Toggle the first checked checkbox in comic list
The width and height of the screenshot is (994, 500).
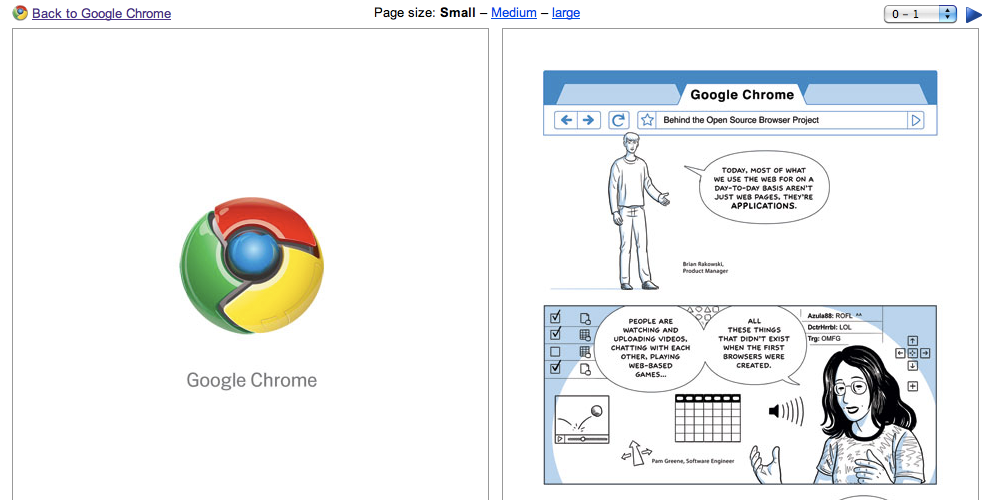tap(556, 318)
